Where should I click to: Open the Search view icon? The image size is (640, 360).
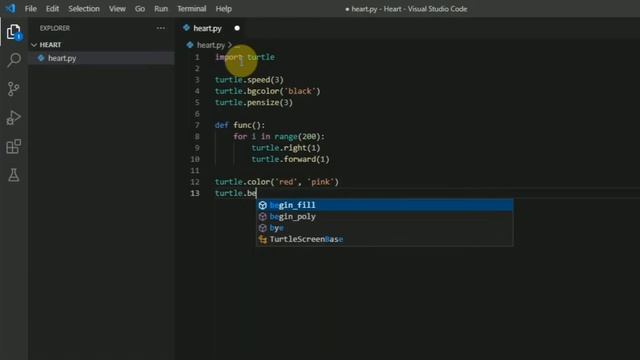tap(13, 60)
